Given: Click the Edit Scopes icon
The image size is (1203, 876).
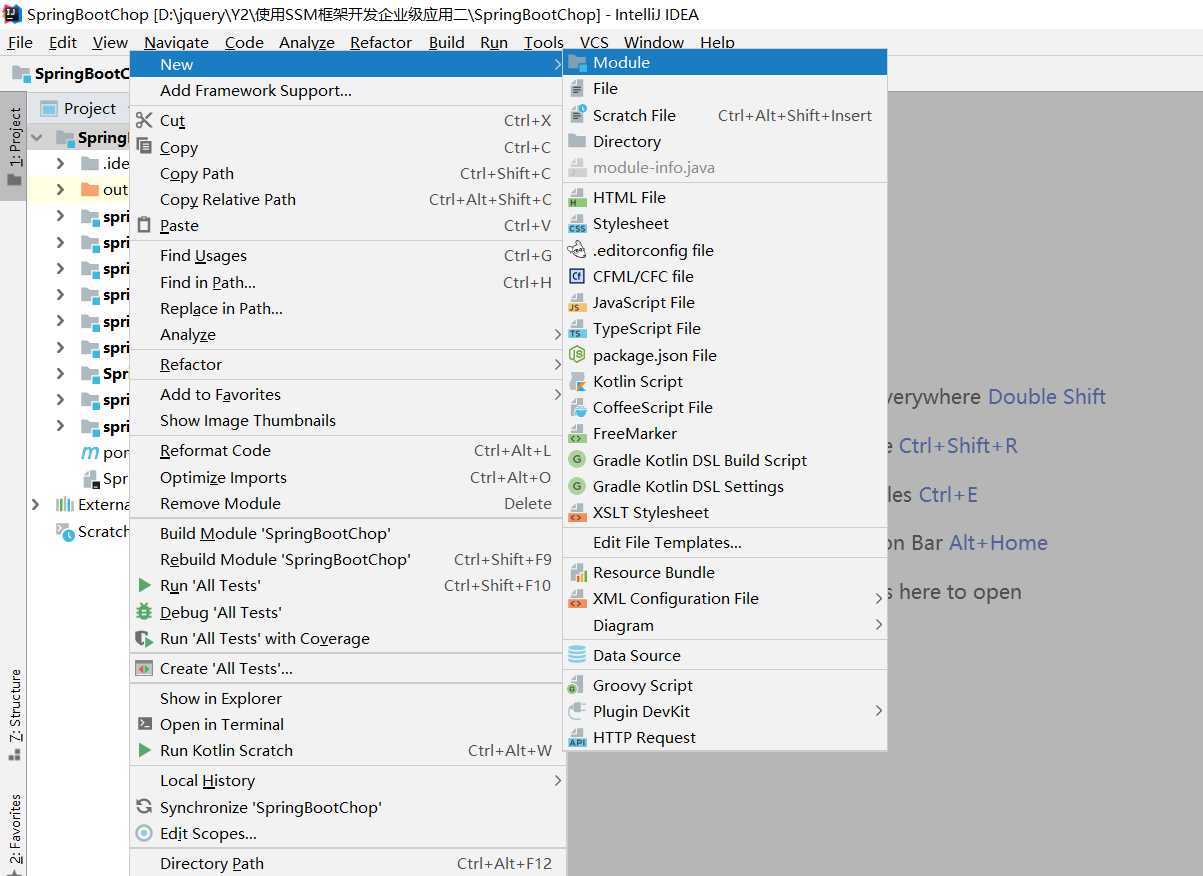Looking at the screenshot, I should (x=144, y=834).
